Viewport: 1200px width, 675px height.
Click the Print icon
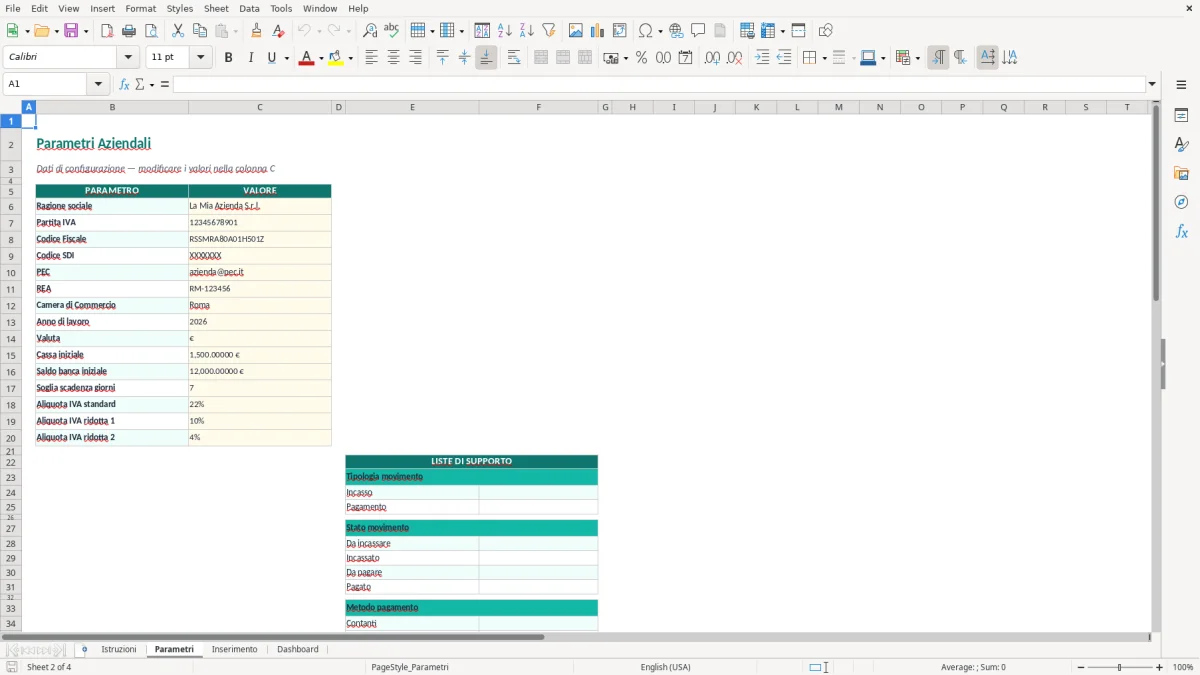129,31
